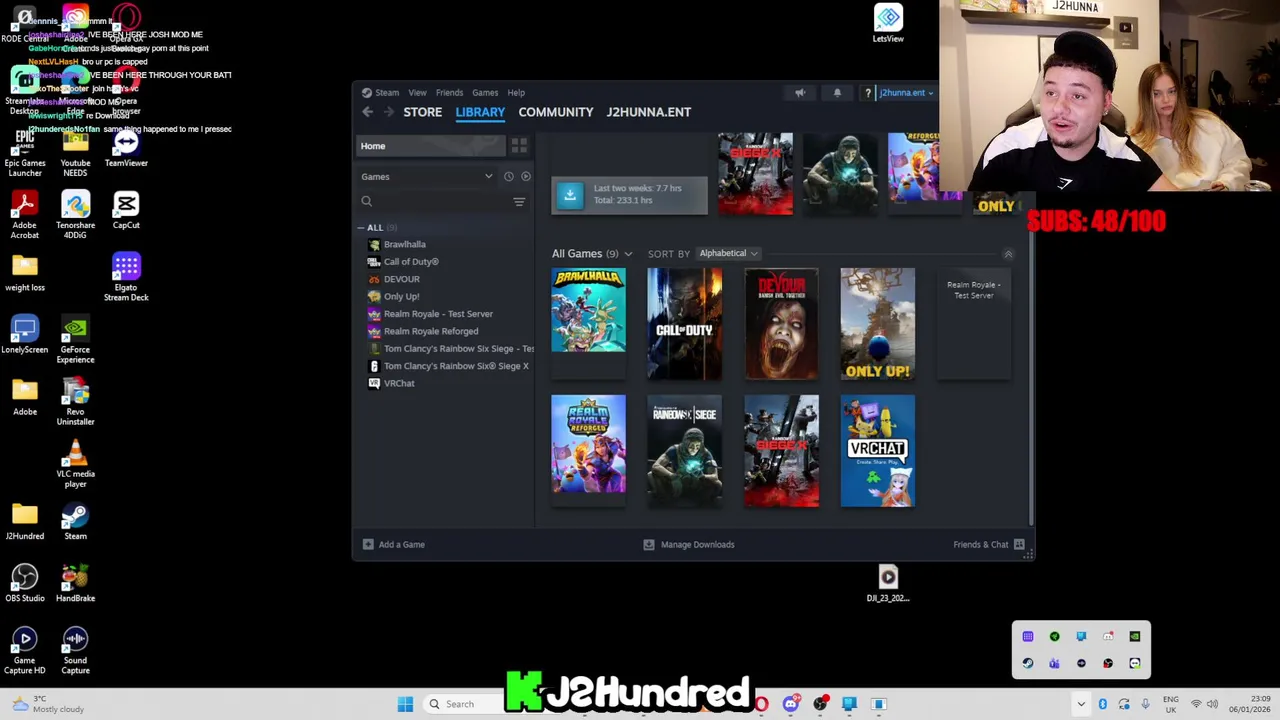The image size is (1280, 720).
Task: Sort library by recent activity clock icon
Action: (x=508, y=177)
